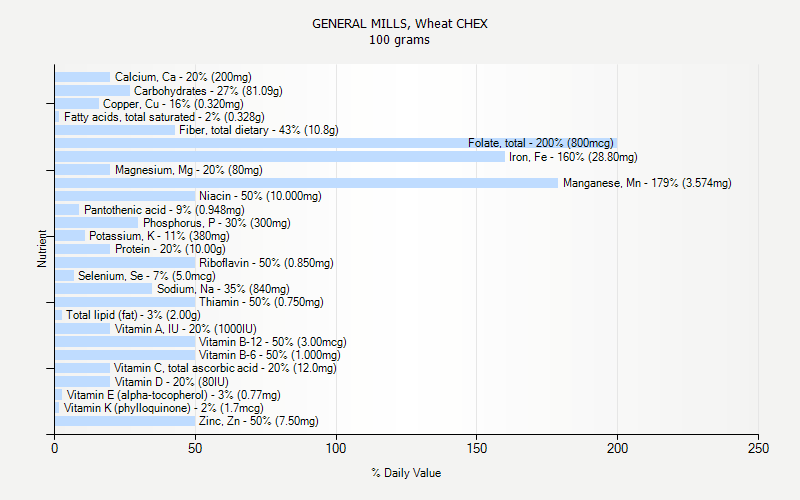Click the 'Thiamin - 50% (0.750mg)' label
This screenshot has height=500, width=800.
tap(261, 302)
